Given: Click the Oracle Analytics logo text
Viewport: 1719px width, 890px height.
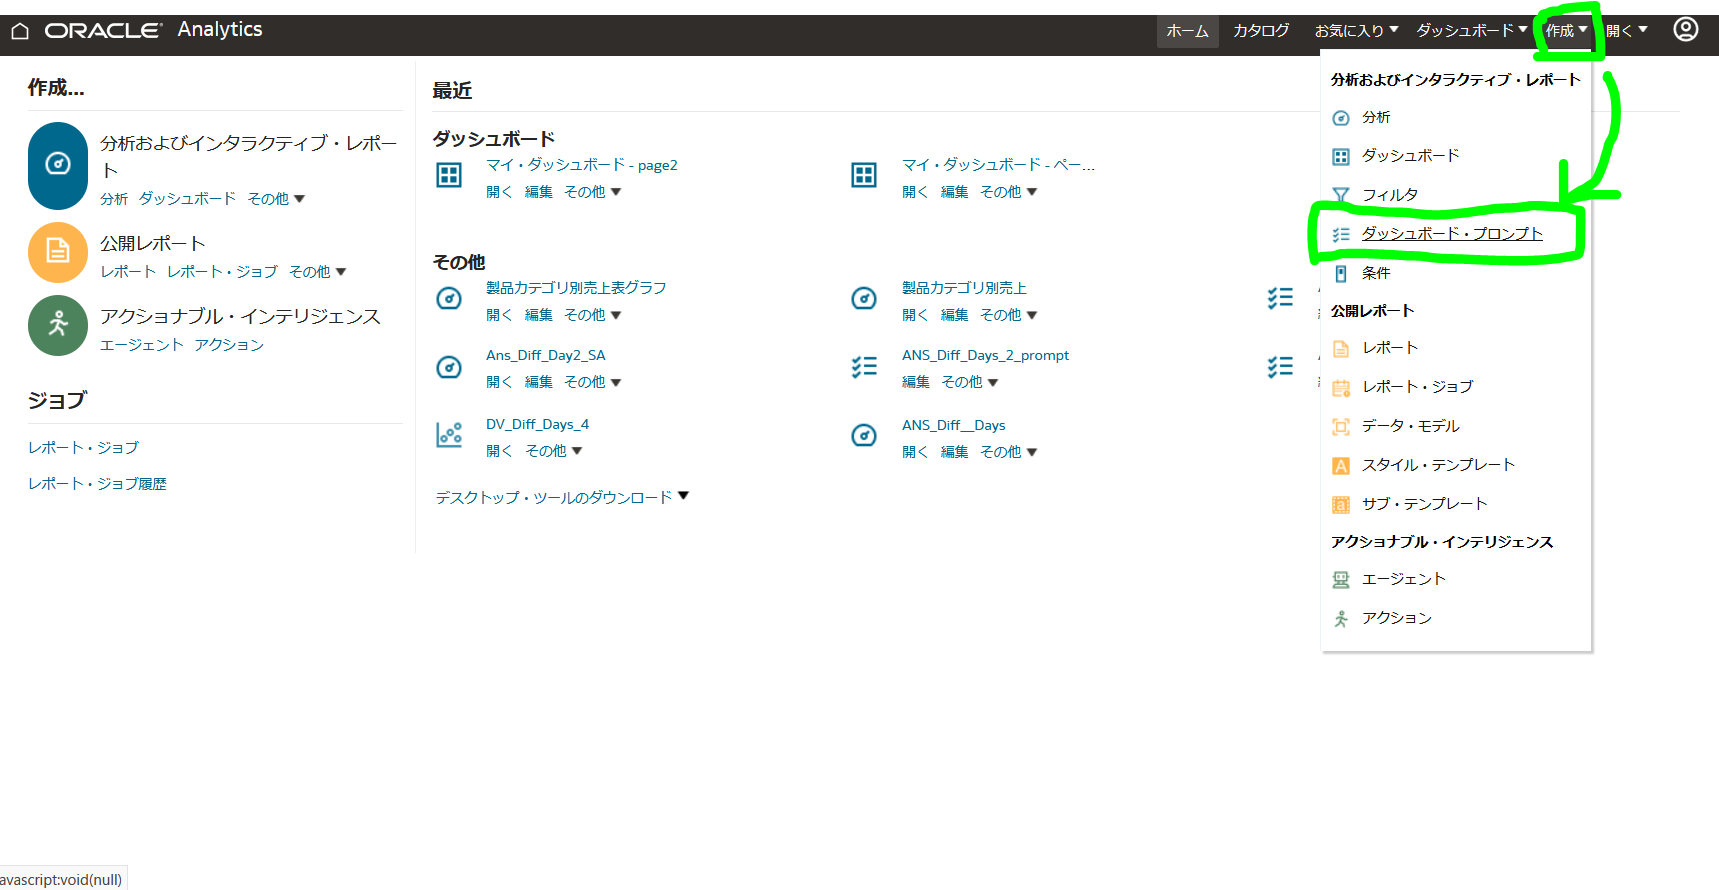Looking at the screenshot, I should click(x=153, y=30).
